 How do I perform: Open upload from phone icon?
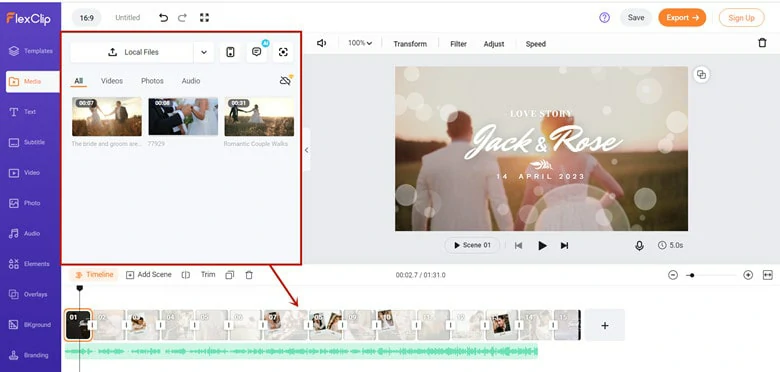click(x=230, y=52)
